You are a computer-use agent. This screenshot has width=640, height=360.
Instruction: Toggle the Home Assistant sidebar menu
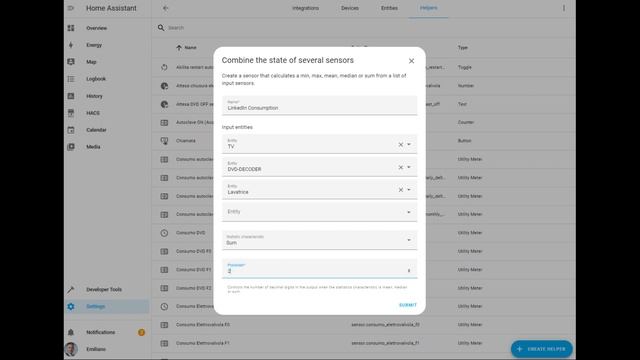[71, 8]
